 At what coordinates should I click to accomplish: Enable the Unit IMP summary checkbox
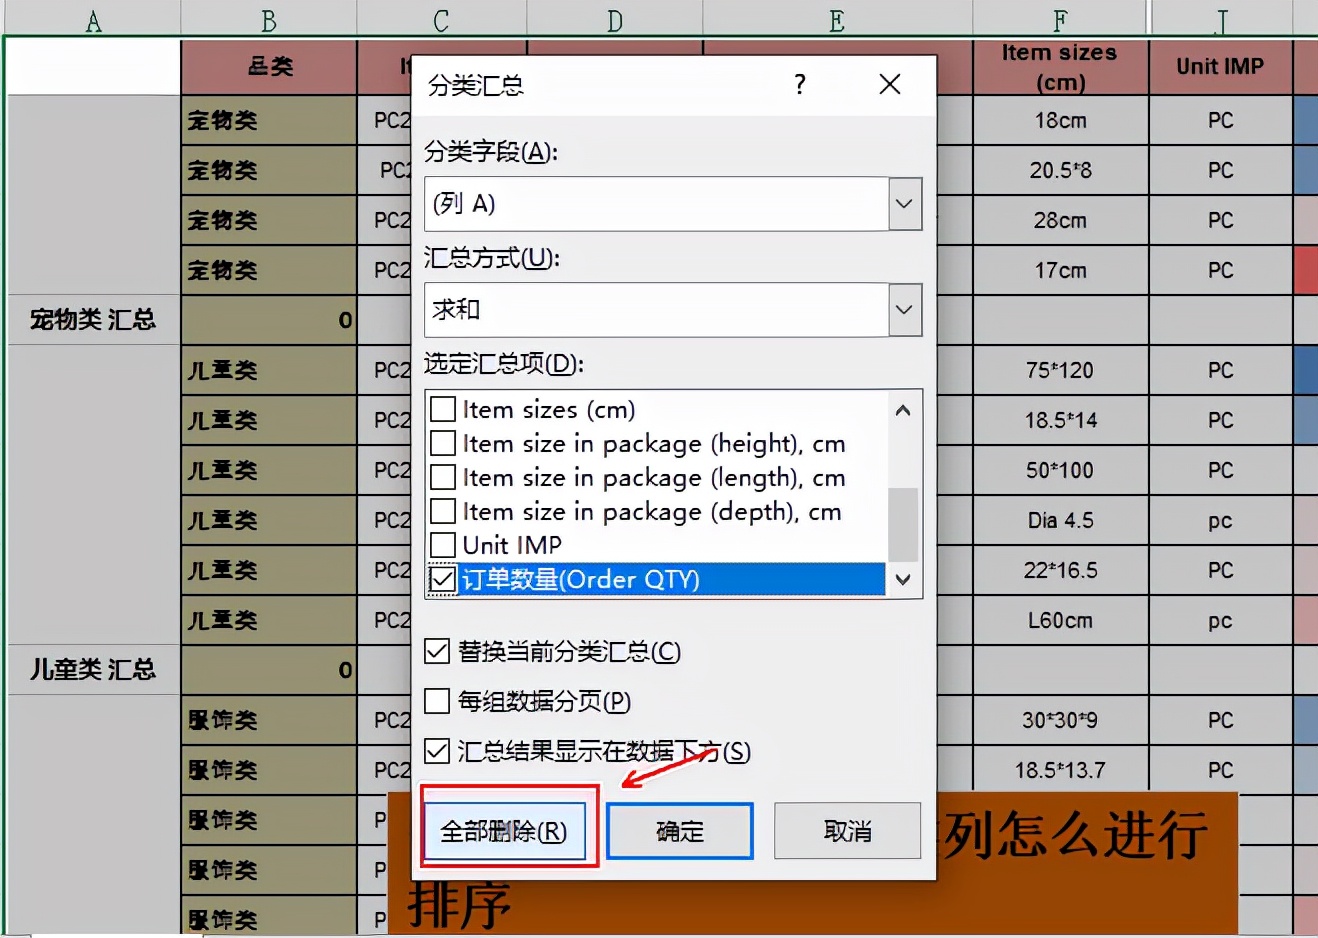tap(442, 545)
